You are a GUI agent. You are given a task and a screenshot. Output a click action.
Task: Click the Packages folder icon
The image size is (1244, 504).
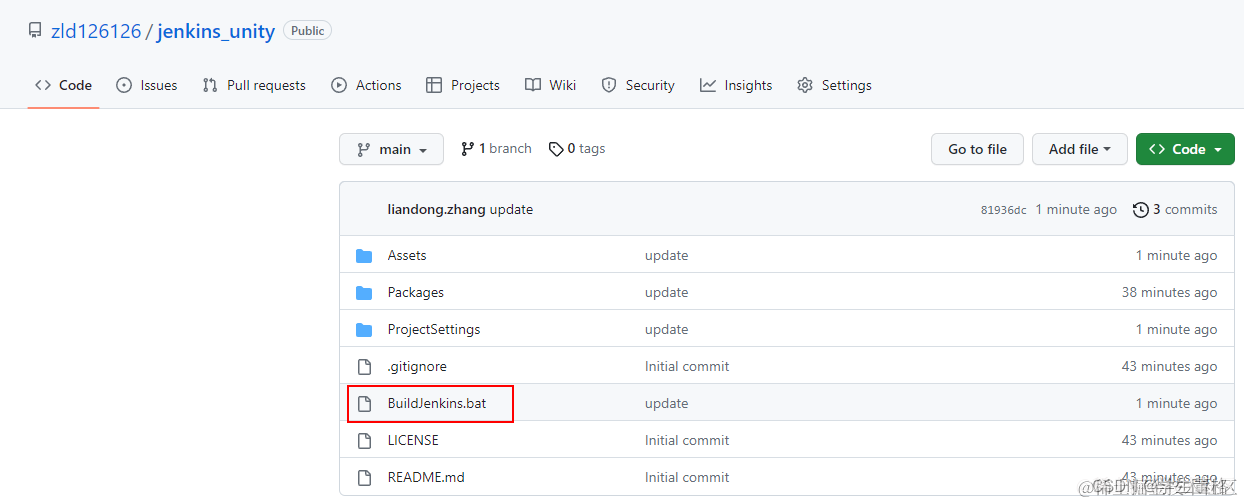click(x=364, y=292)
